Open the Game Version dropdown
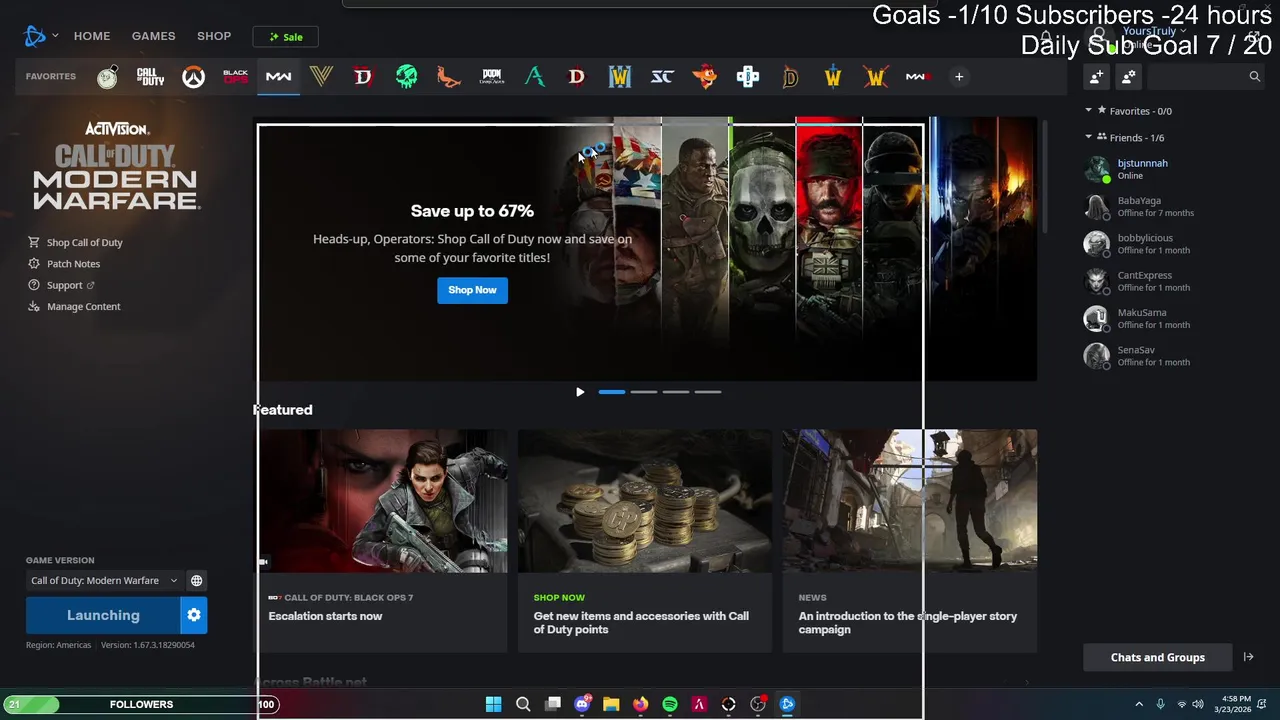The image size is (1280, 720). (104, 581)
